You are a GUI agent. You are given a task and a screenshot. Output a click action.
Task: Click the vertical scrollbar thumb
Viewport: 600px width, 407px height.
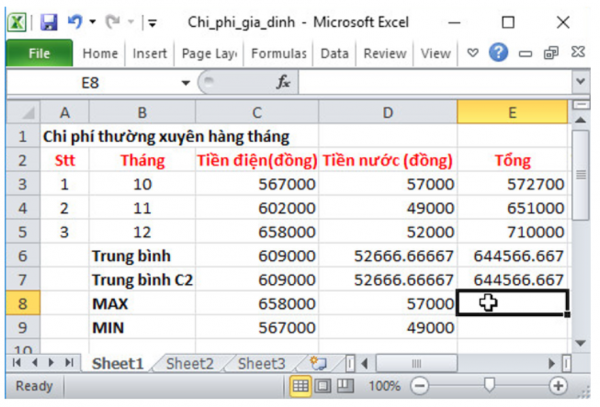click(x=581, y=175)
